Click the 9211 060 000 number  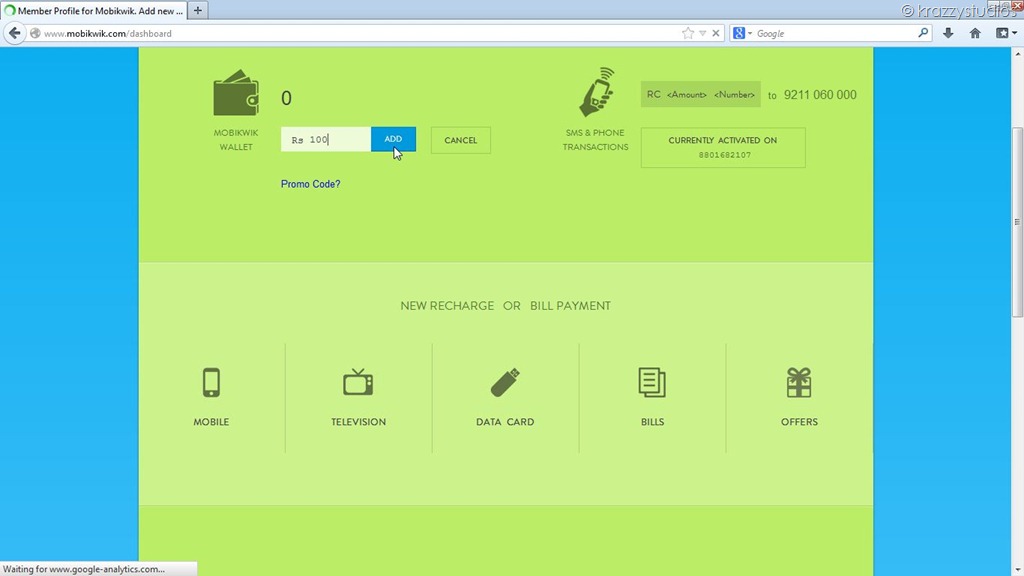pyautogui.click(x=820, y=95)
